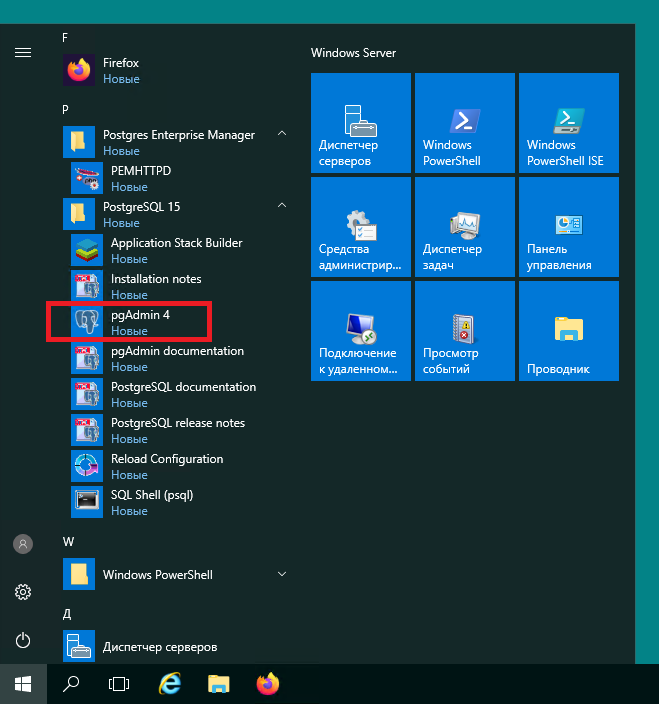Viewport: 659px width, 704px height.
Task: Open Подключение к удаленному tile
Action: click(x=361, y=331)
